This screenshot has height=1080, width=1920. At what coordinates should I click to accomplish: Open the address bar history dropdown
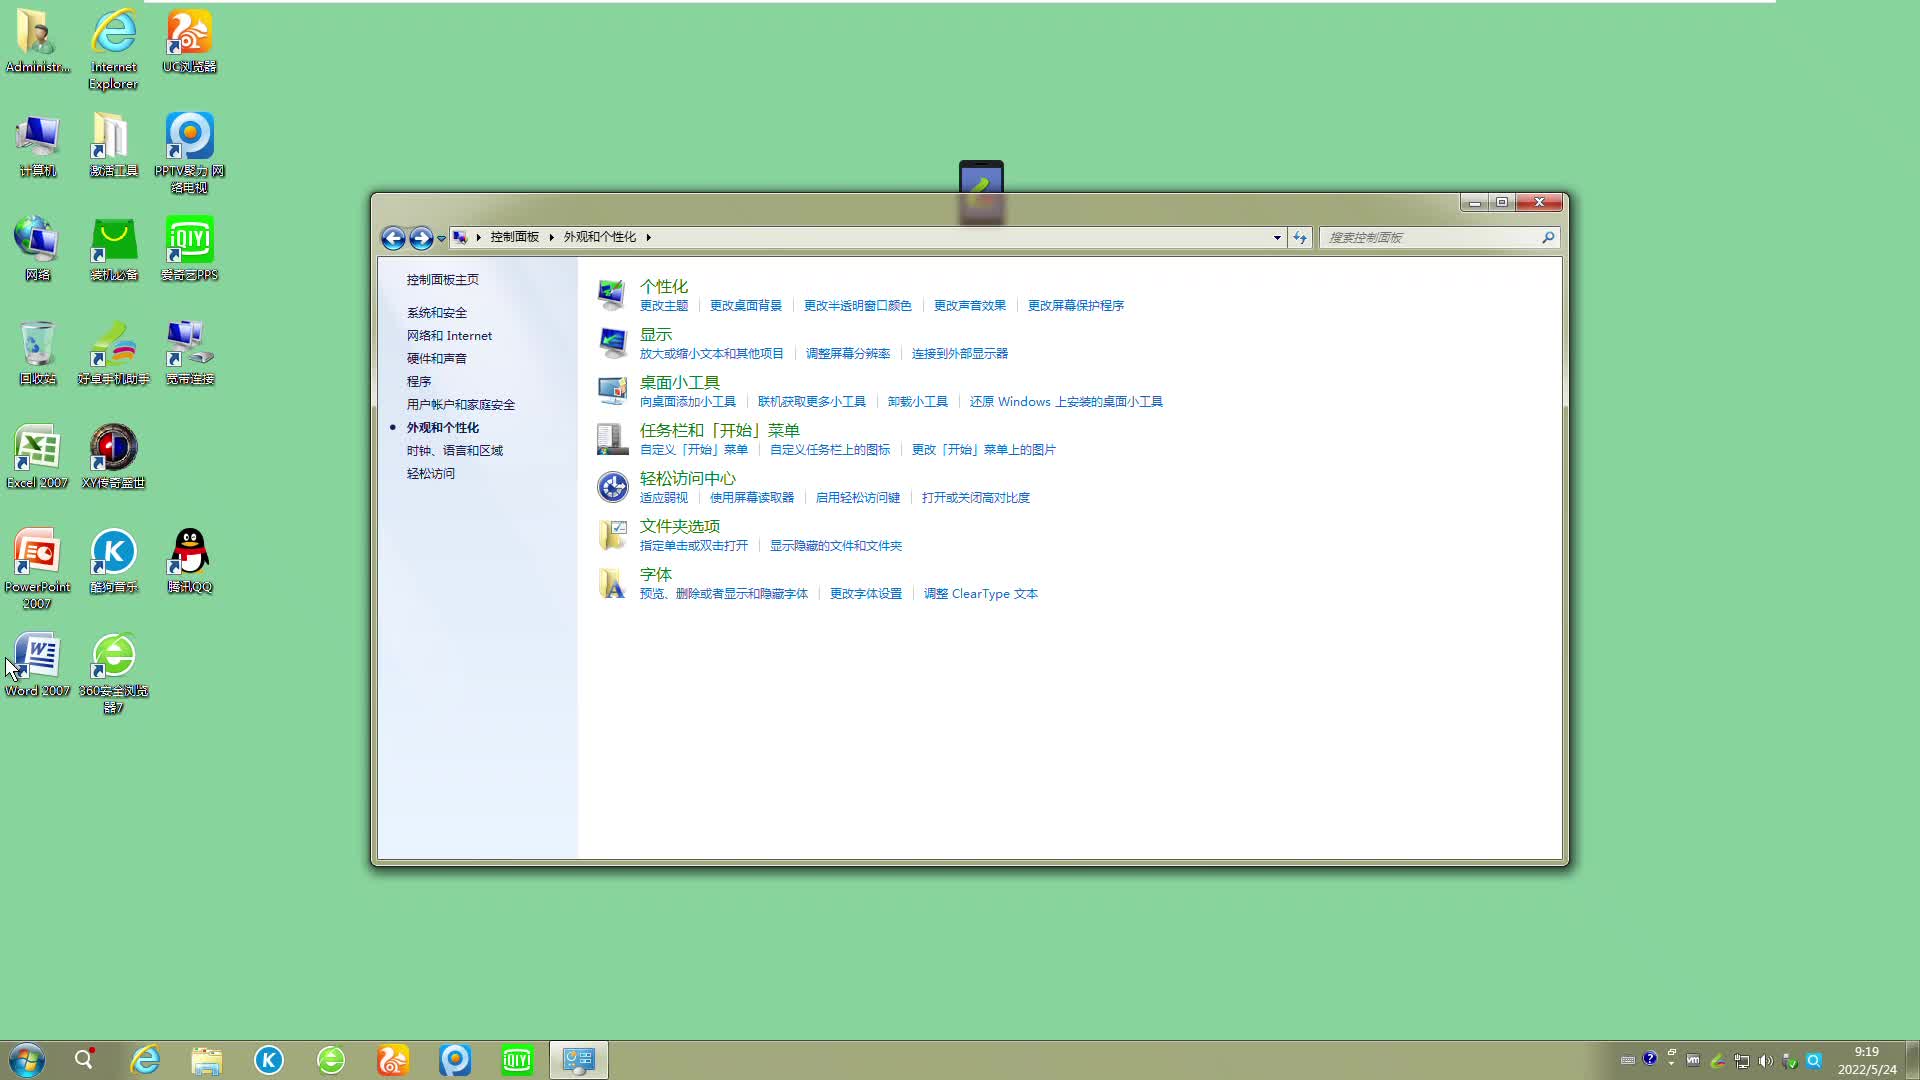(x=1276, y=237)
